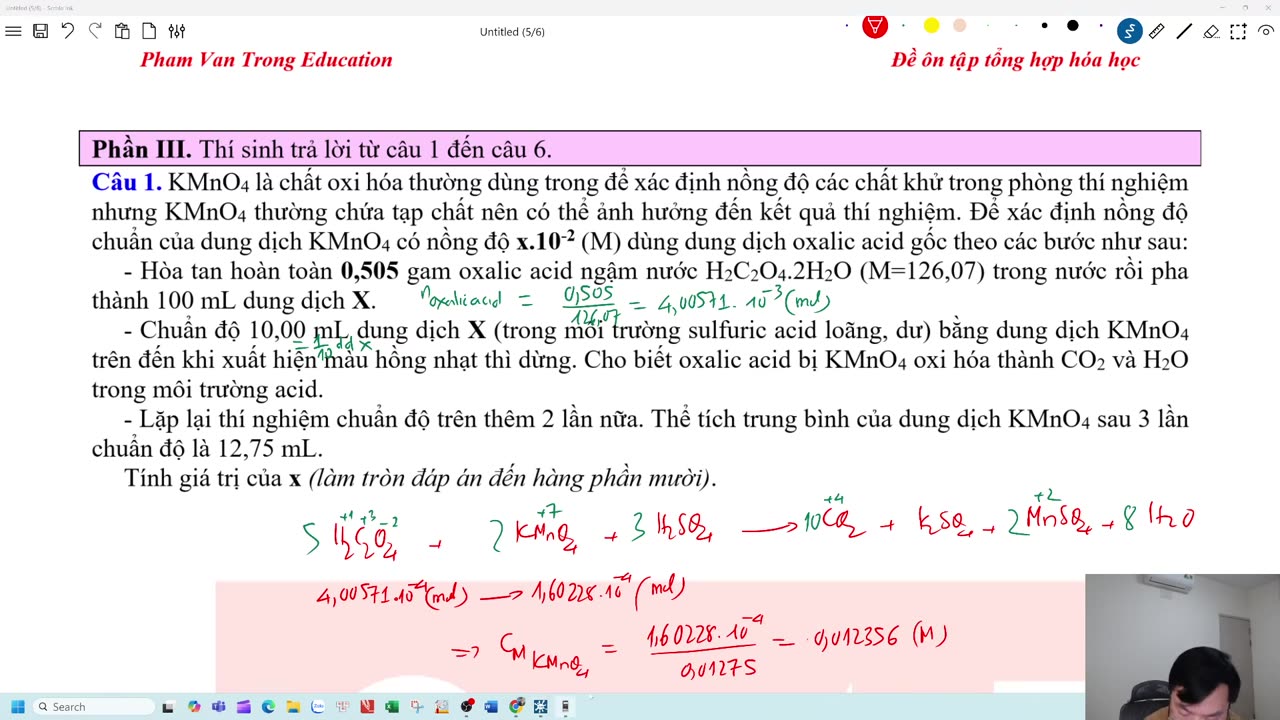Select the straight line tool
This screenshot has width=1280, height=720.
pyautogui.click(x=1184, y=31)
